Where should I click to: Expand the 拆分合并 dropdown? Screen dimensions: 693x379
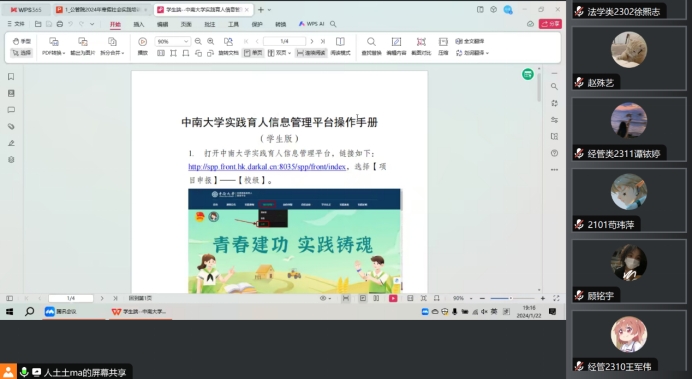[x=112, y=45]
